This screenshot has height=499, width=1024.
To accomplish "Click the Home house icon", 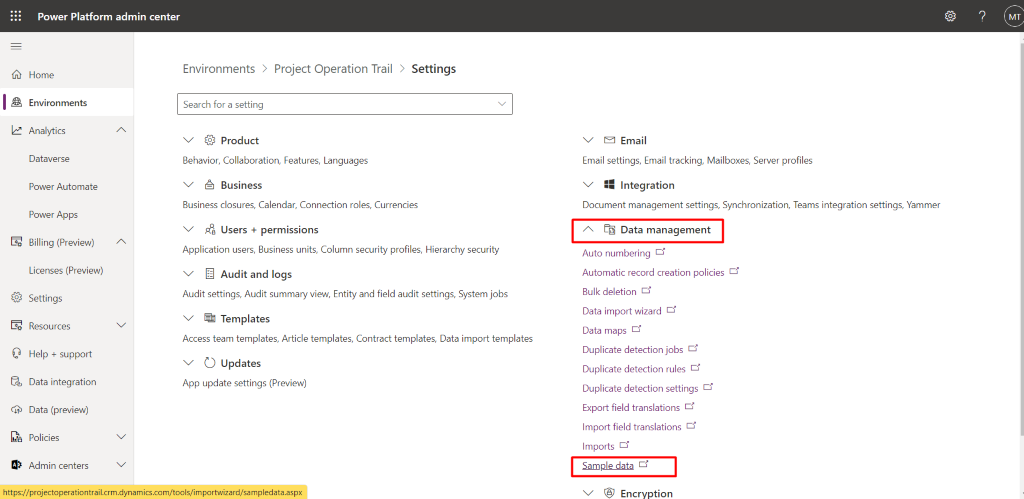I will [17, 74].
